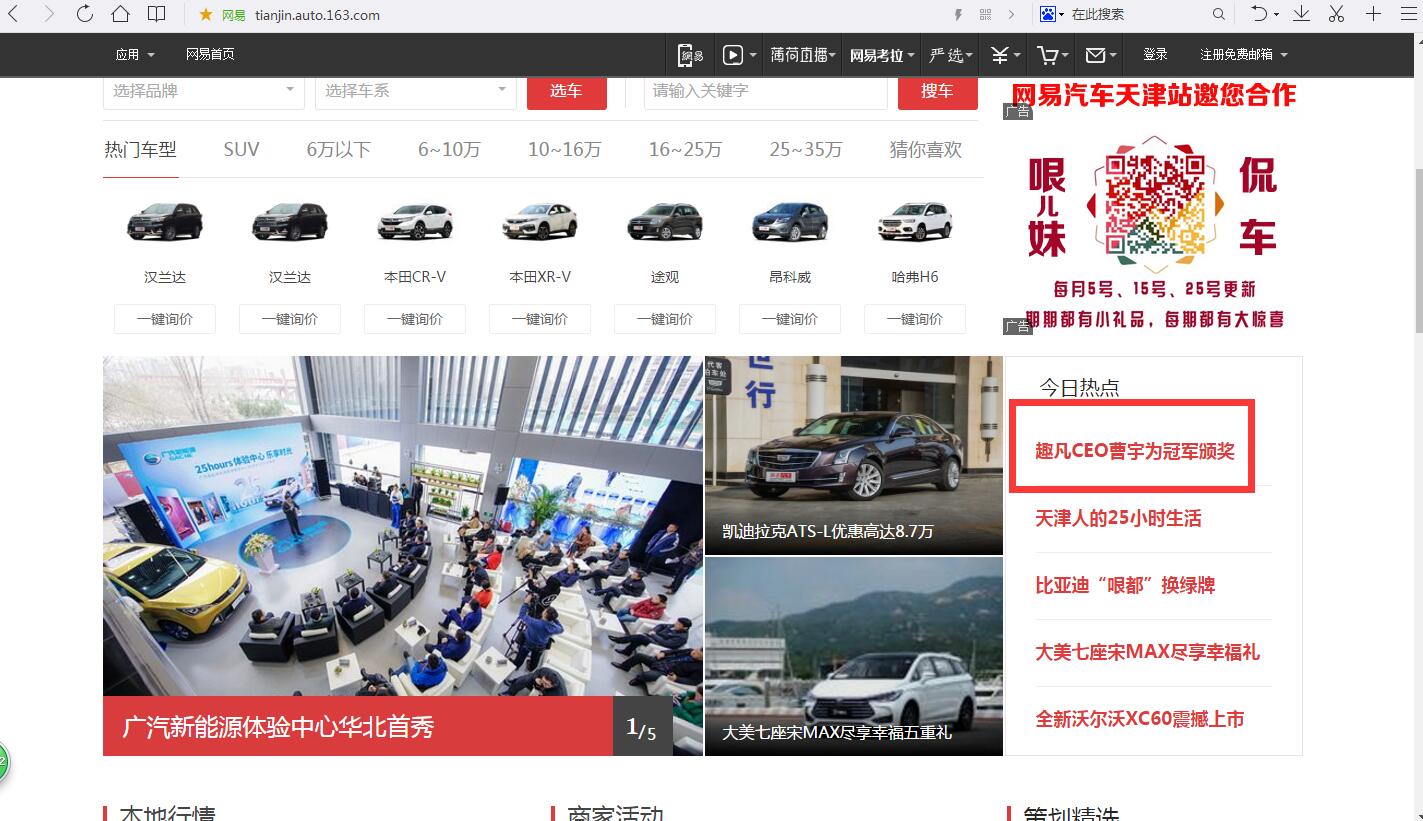This screenshot has height=821, width=1423.
Task: Switch to the 6万以下 tab
Action: [338, 150]
